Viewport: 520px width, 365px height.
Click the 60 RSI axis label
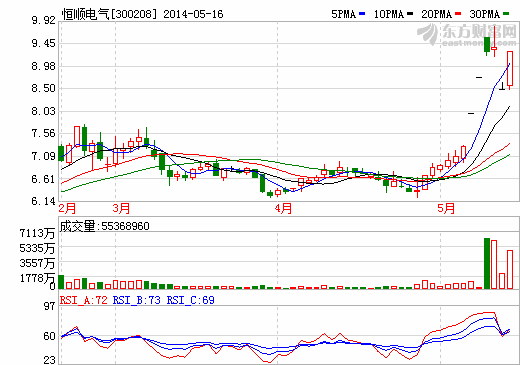point(50,336)
